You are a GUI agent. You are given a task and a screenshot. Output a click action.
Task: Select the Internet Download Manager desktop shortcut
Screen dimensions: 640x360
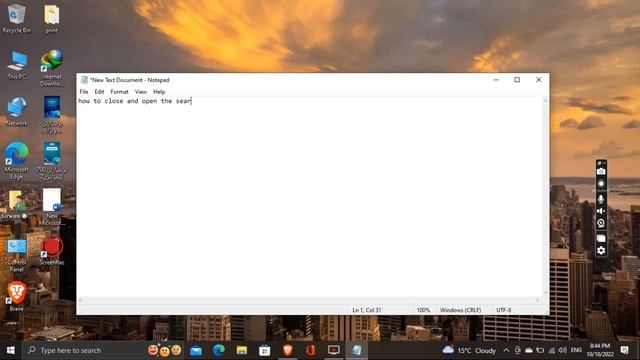pos(52,68)
